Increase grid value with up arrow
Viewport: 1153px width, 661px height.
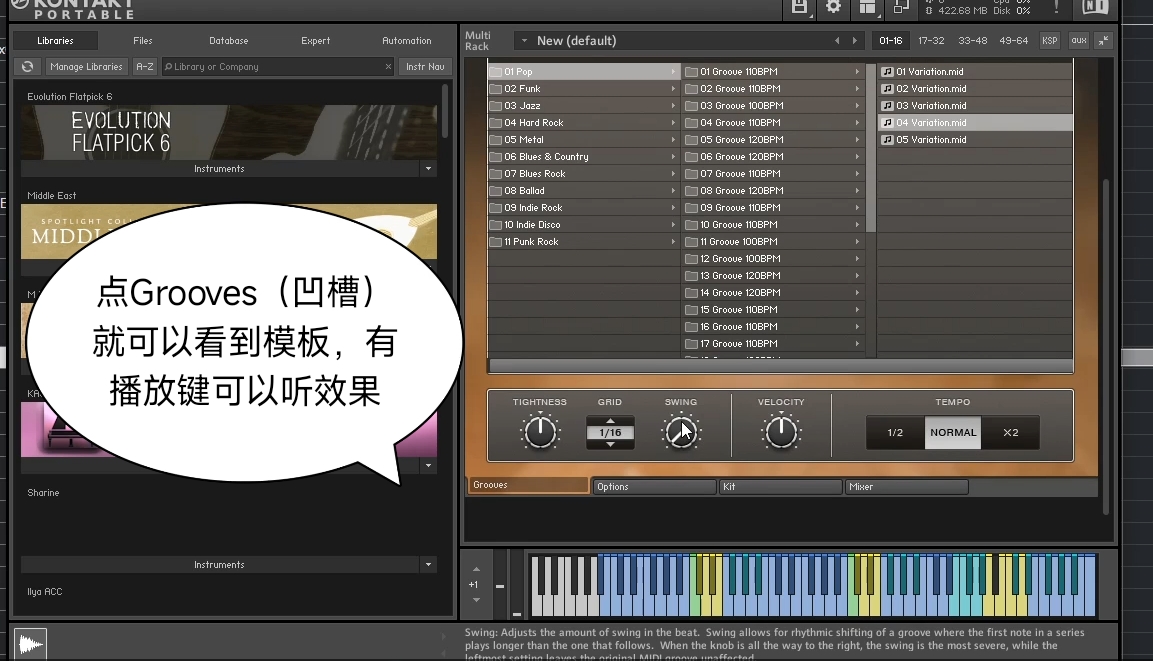610,421
